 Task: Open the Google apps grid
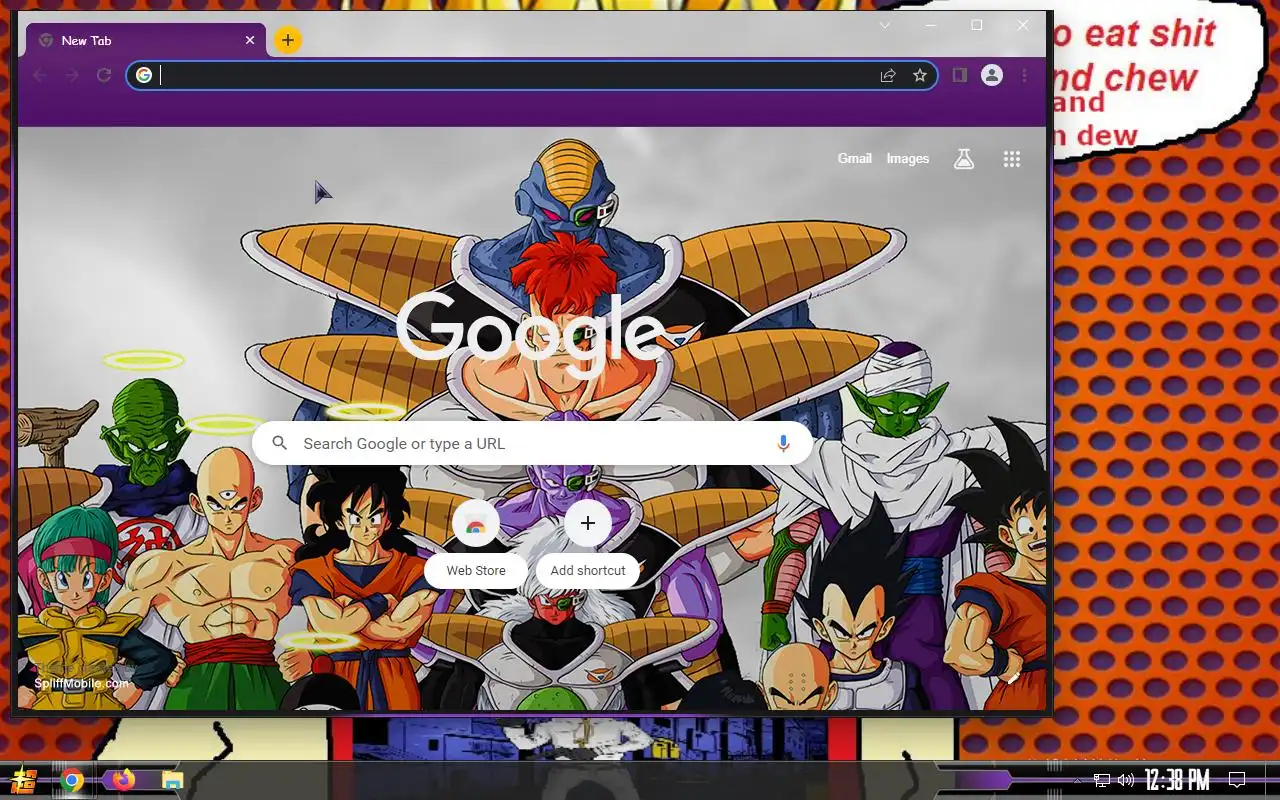pyautogui.click(x=1012, y=159)
